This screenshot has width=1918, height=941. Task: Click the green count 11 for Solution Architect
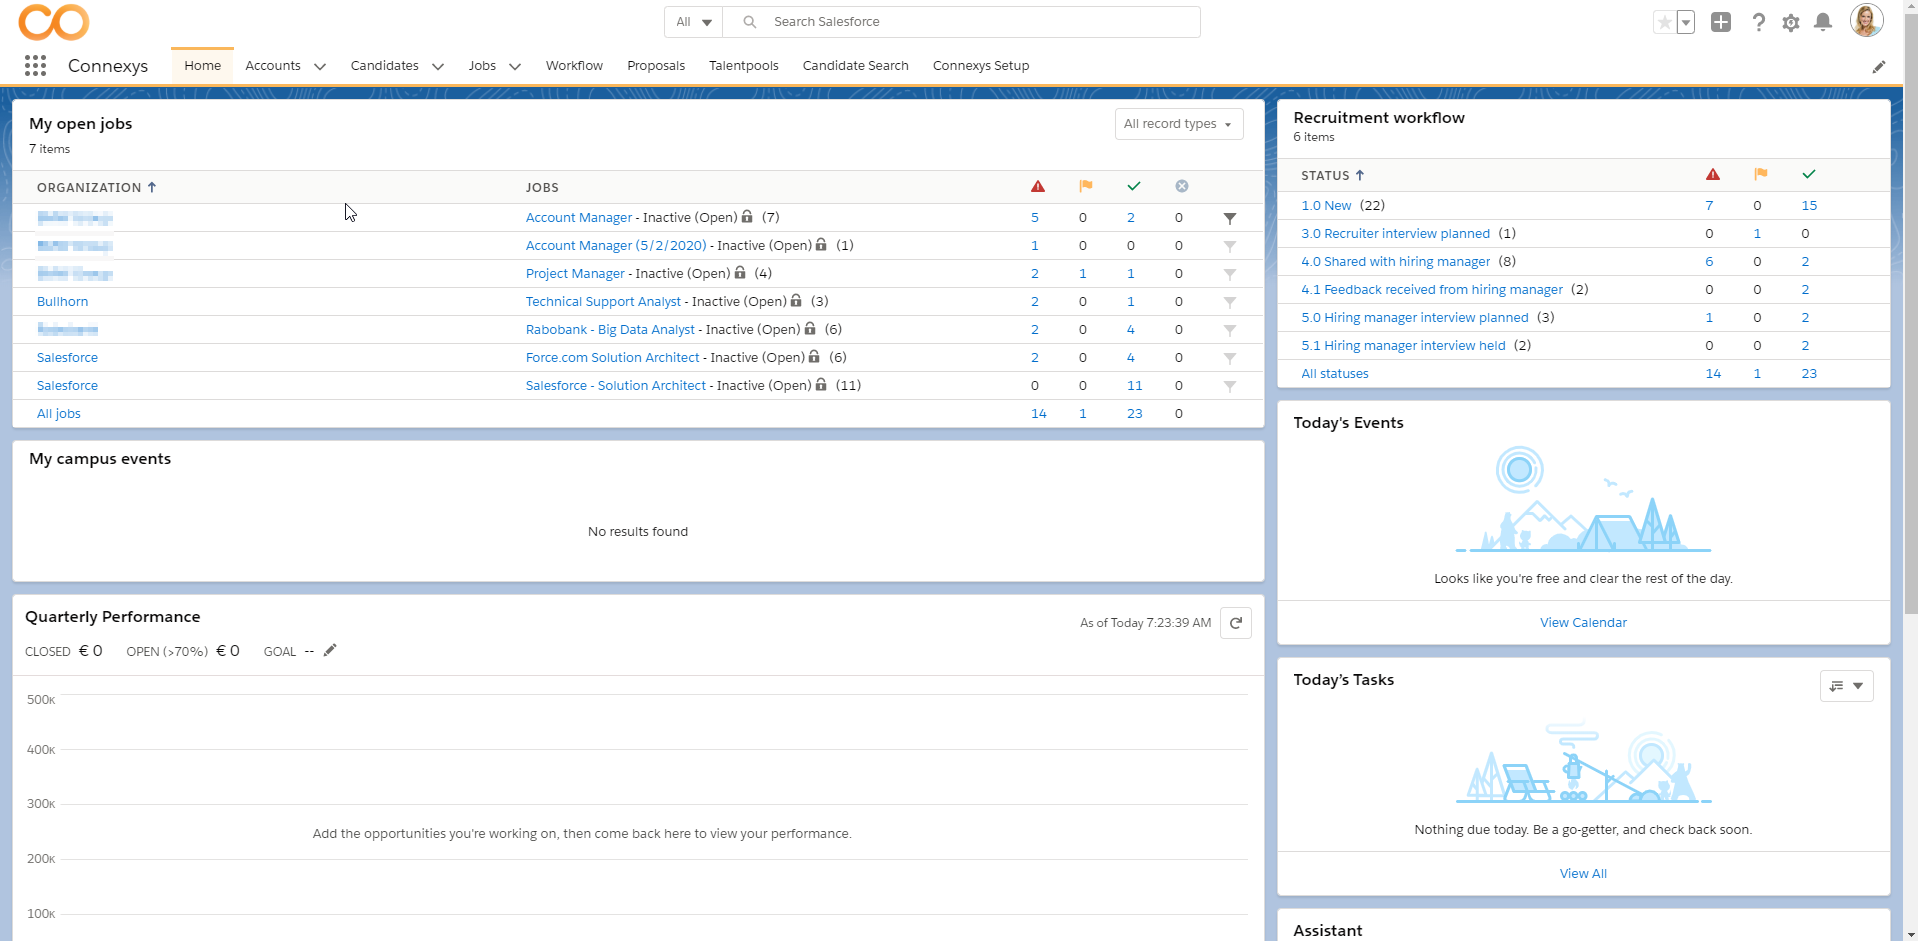(x=1134, y=386)
